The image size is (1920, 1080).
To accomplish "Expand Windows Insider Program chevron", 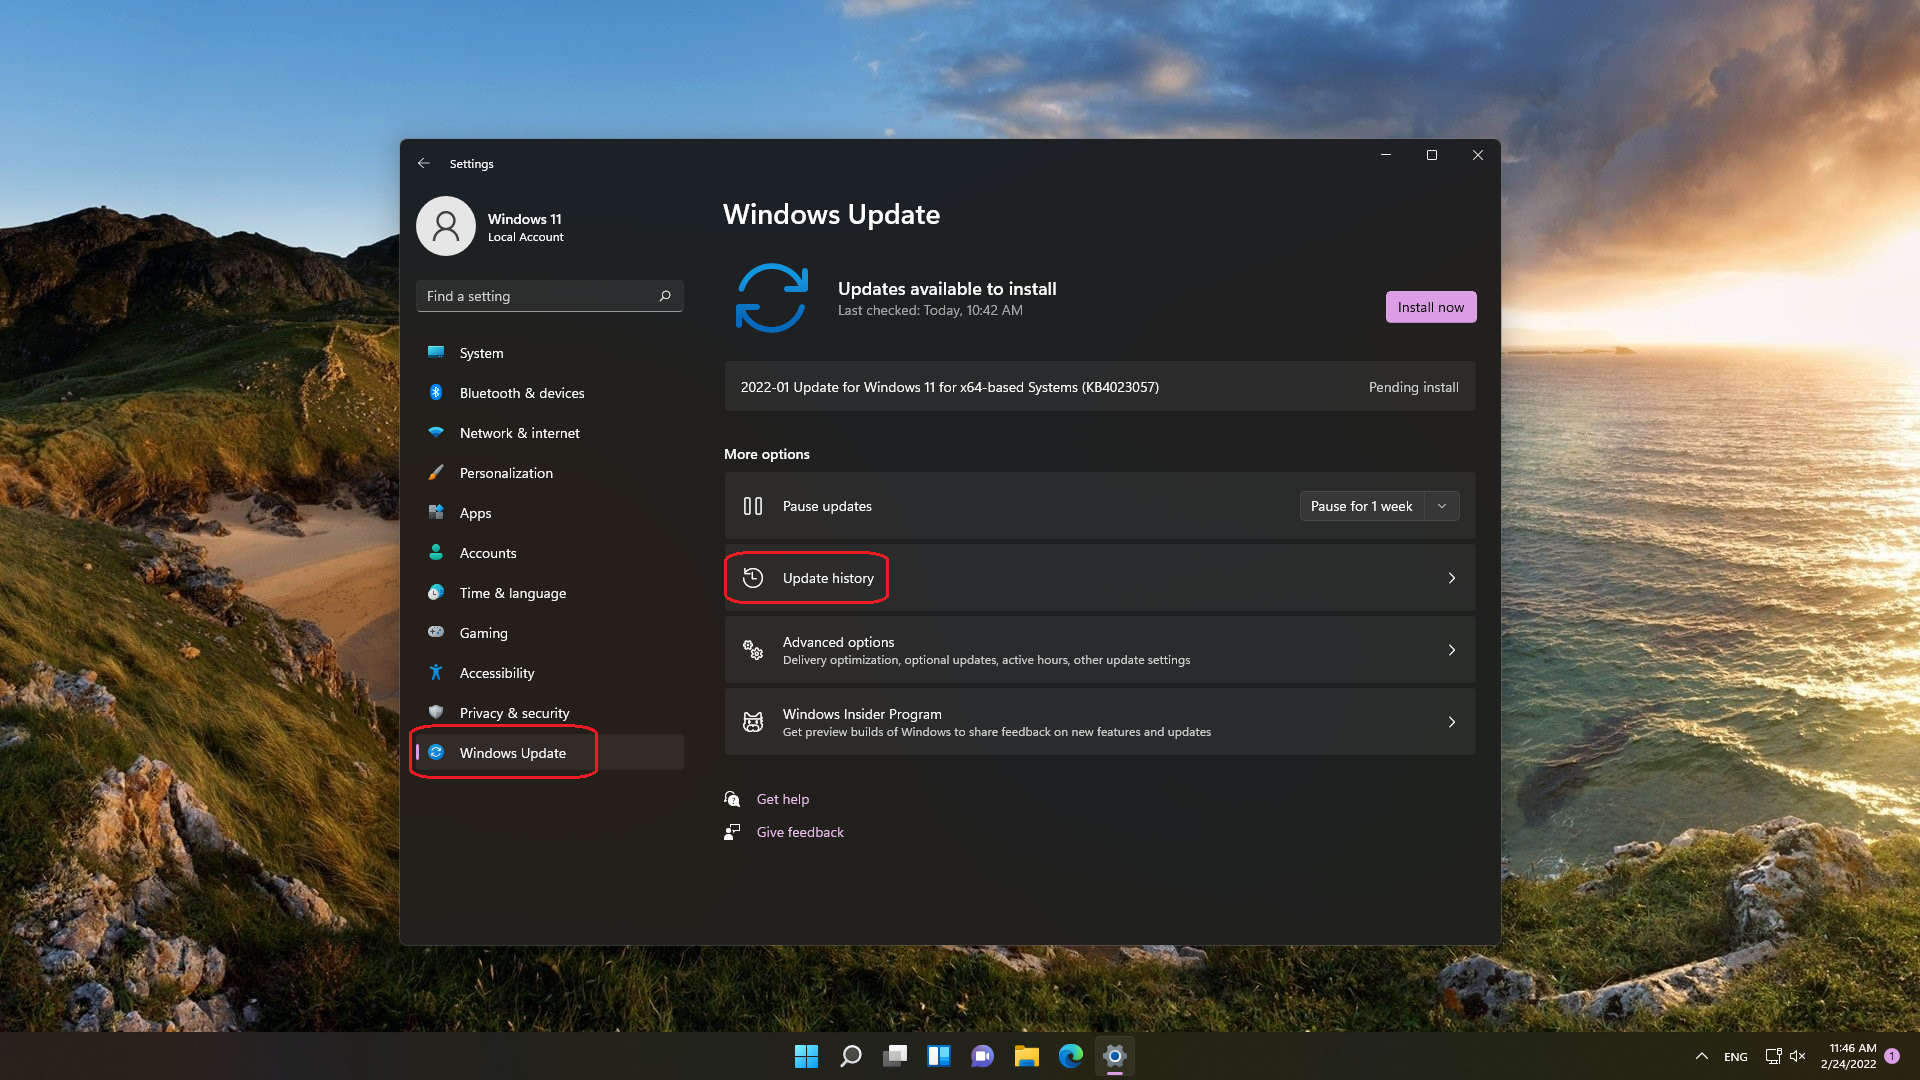I will pos(1452,722).
